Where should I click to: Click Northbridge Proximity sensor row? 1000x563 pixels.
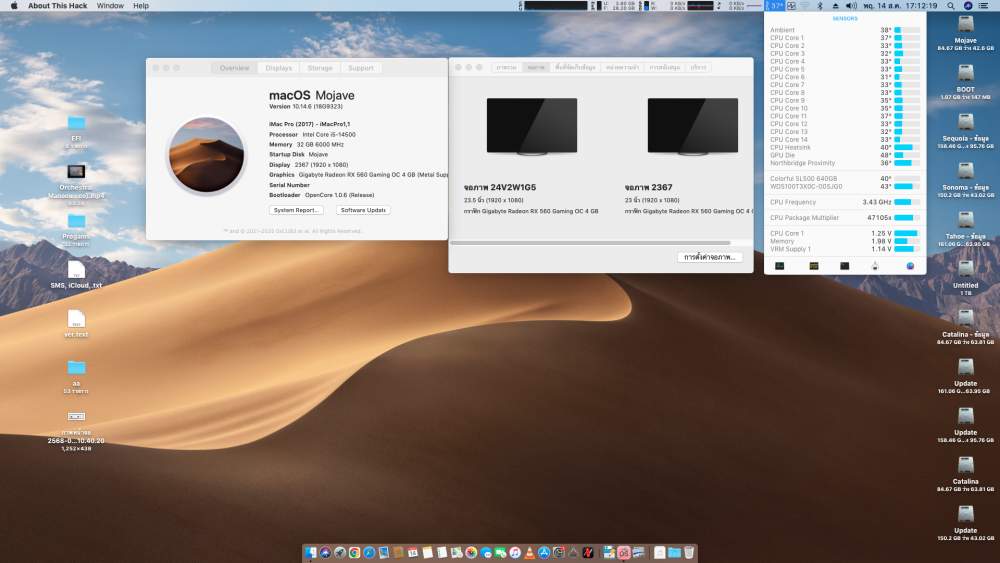coord(844,163)
